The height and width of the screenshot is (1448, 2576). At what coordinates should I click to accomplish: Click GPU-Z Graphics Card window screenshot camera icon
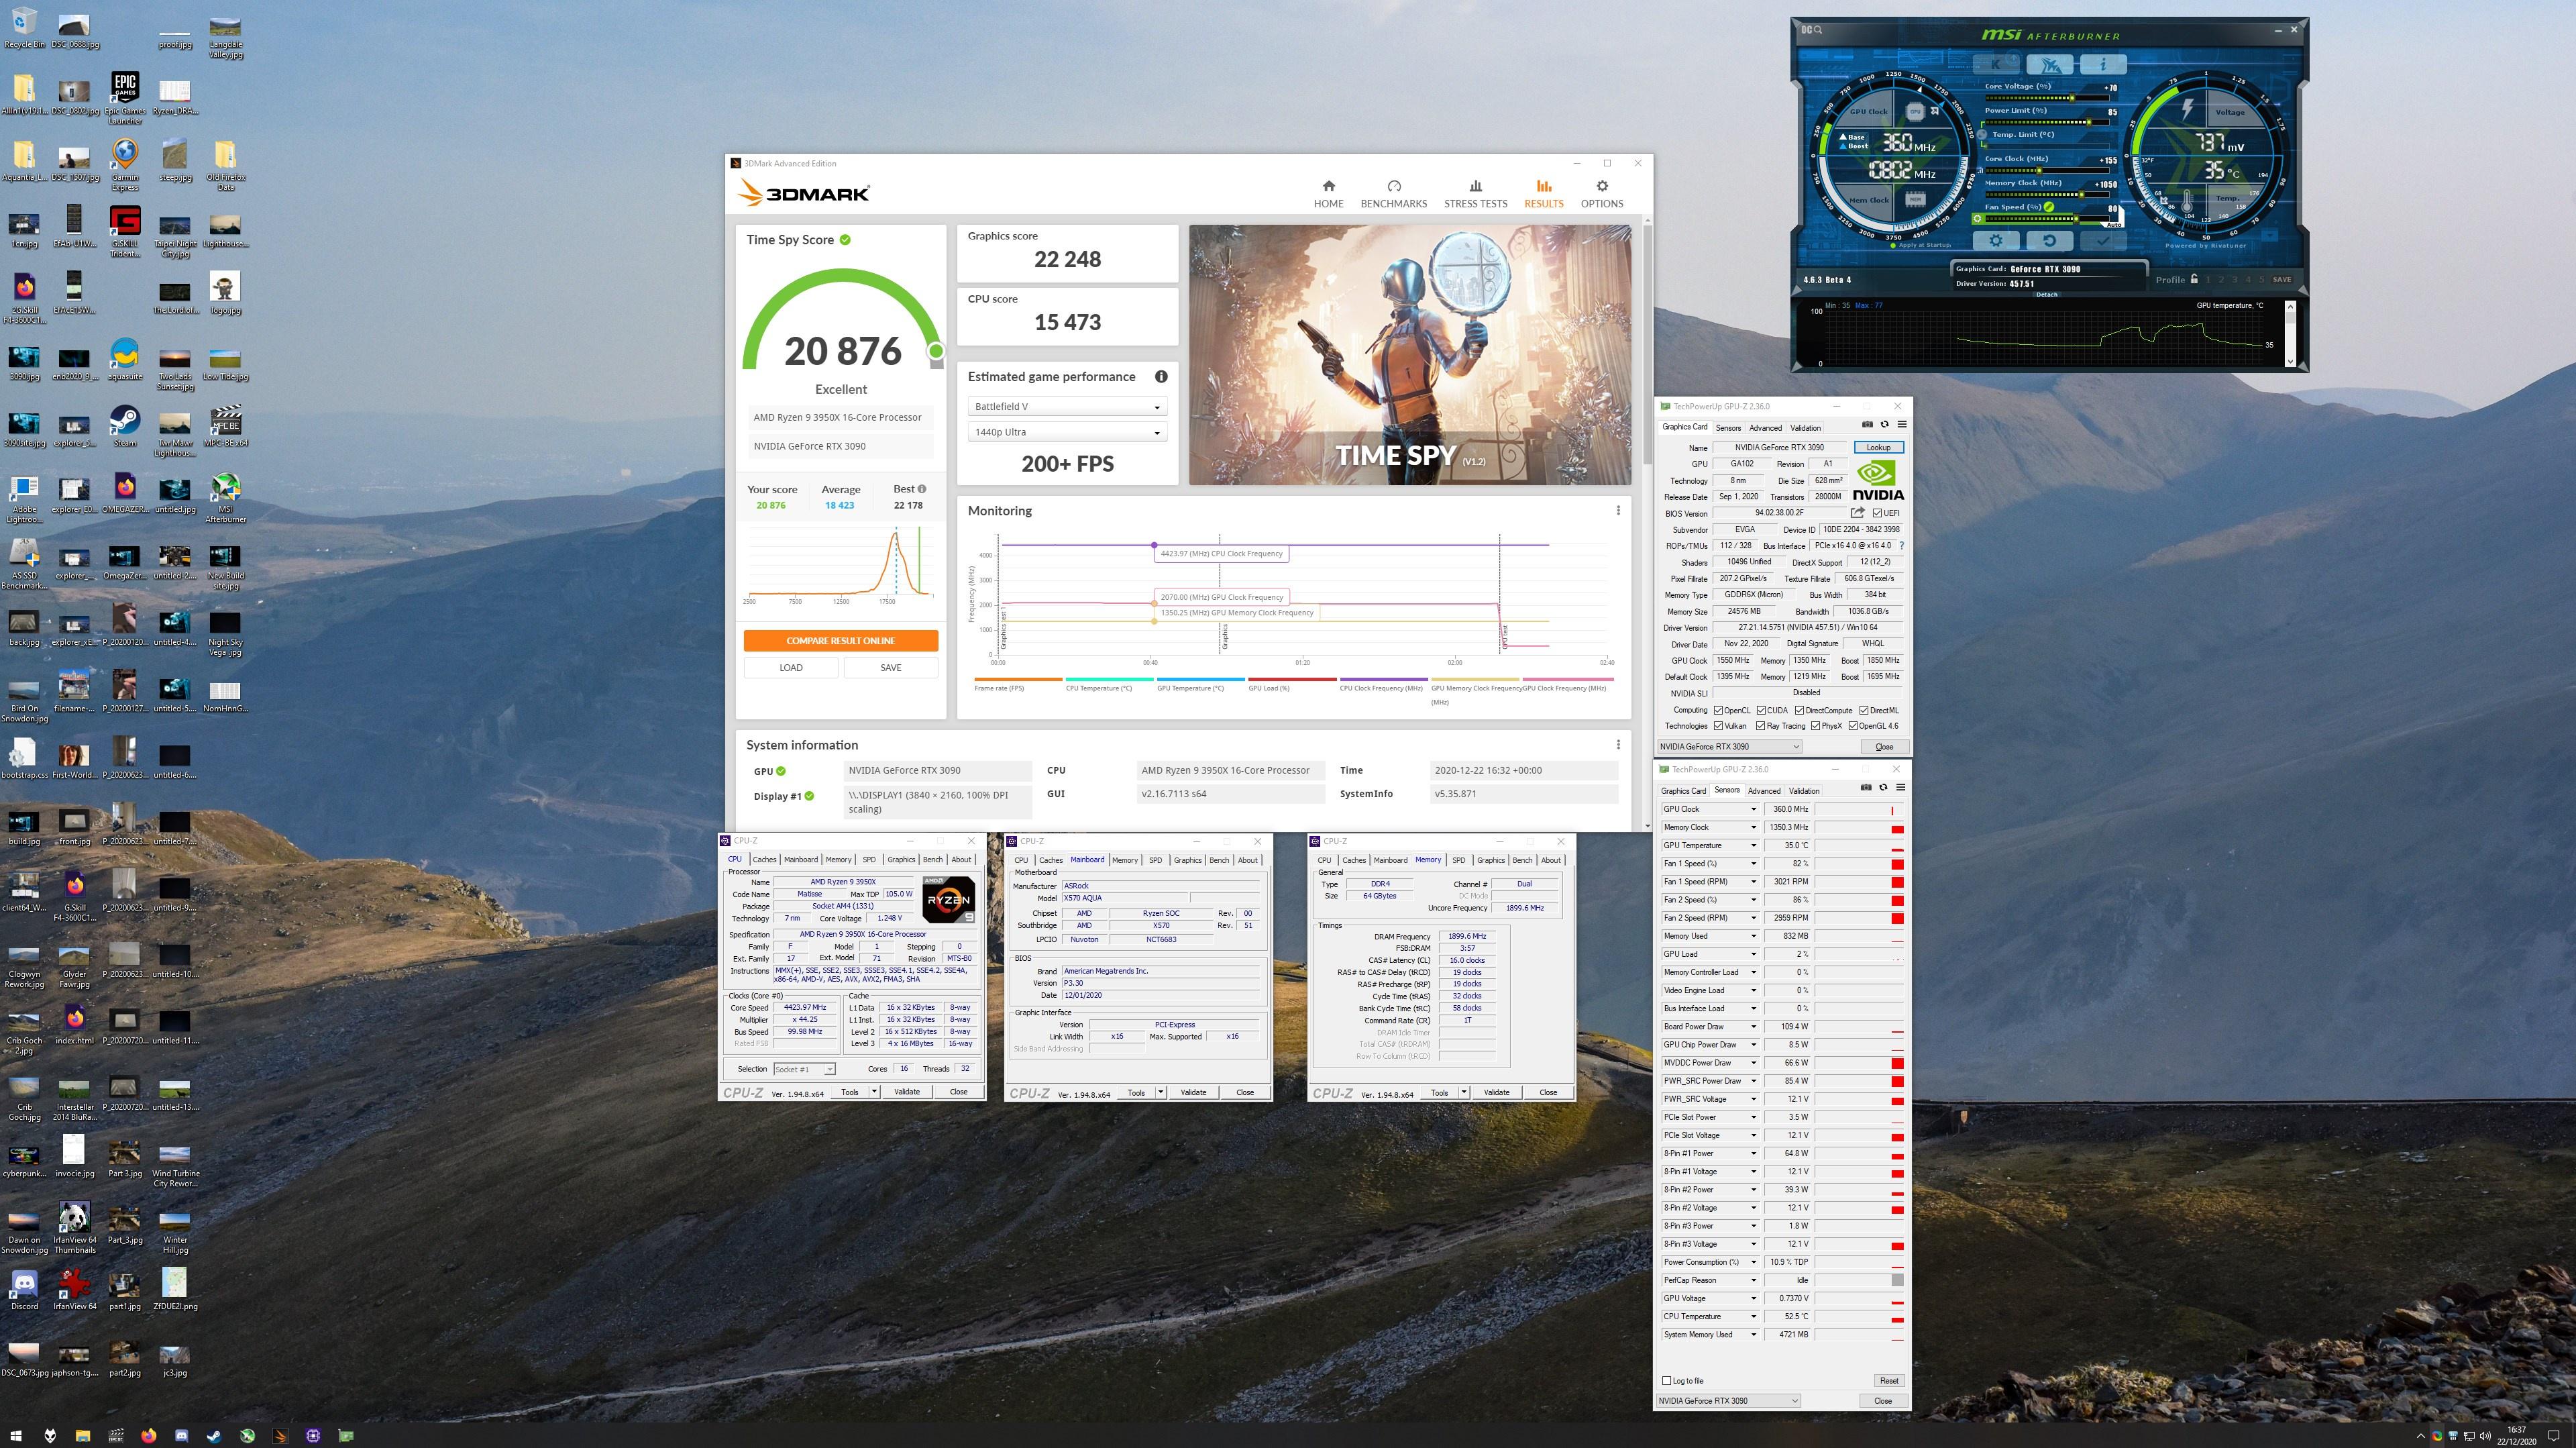click(1867, 425)
